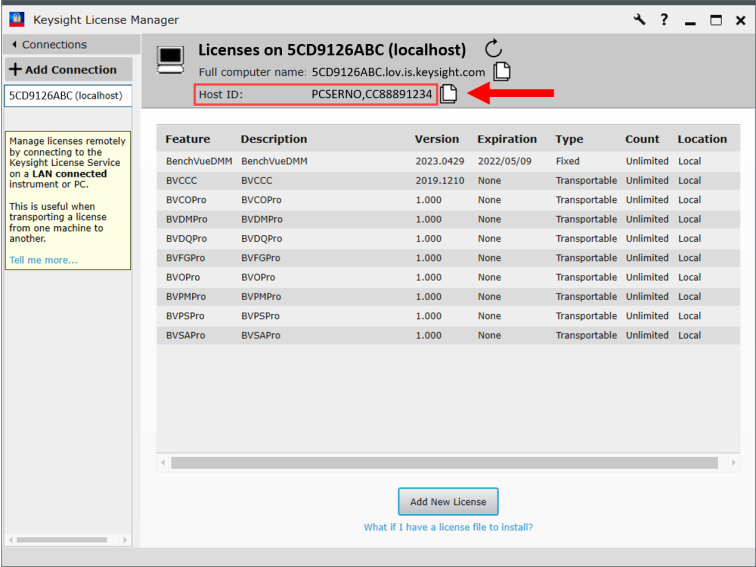Open help via the question mark icon
Image resolution: width=756 pixels, height=567 pixels.
click(664, 20)
